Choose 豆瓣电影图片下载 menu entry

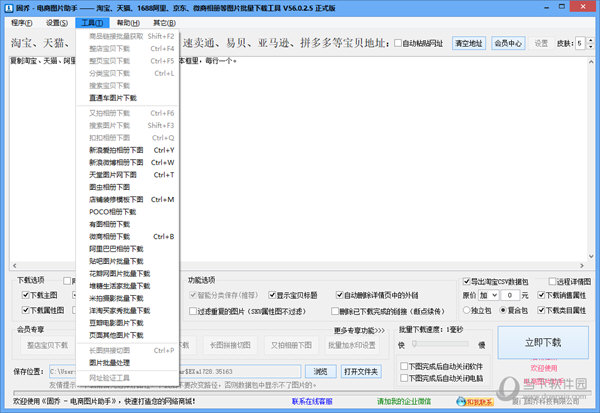[127, 323]
